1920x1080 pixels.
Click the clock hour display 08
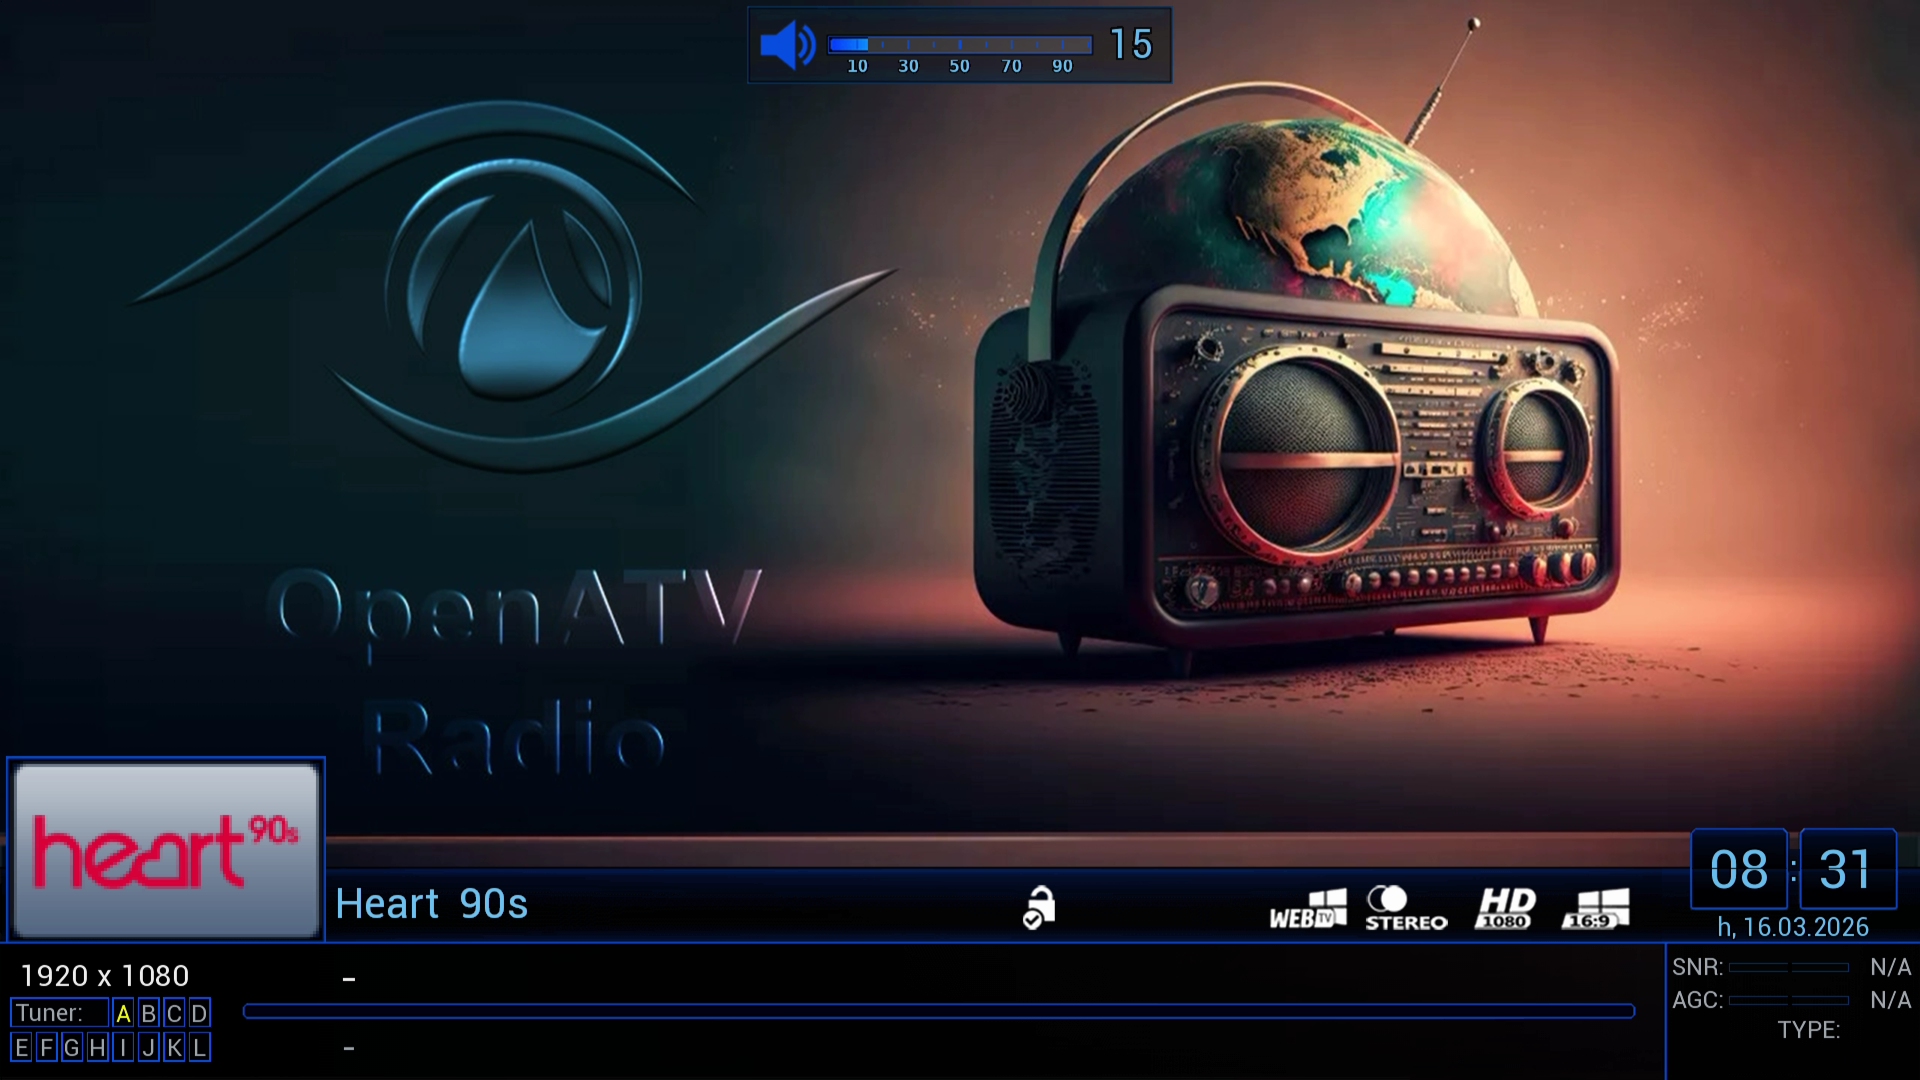(1738, 869)
